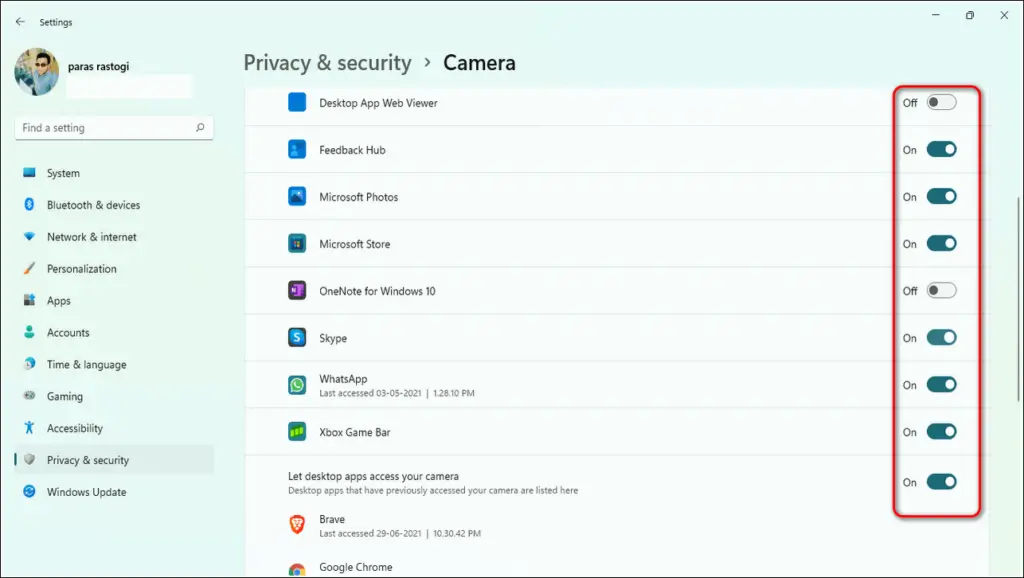The image size is (1024, 578).
Task: Click the Accessibility sidebar icon
Action: tap(29, 428)
